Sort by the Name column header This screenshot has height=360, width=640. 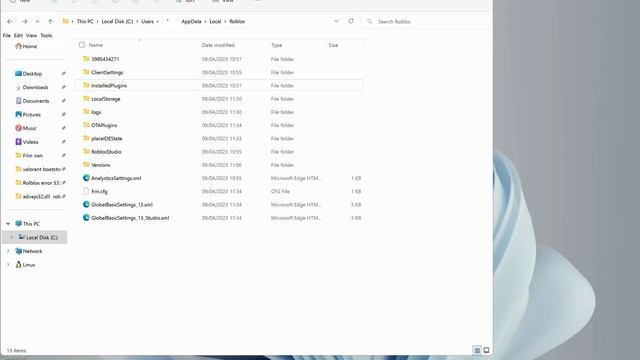96,45
